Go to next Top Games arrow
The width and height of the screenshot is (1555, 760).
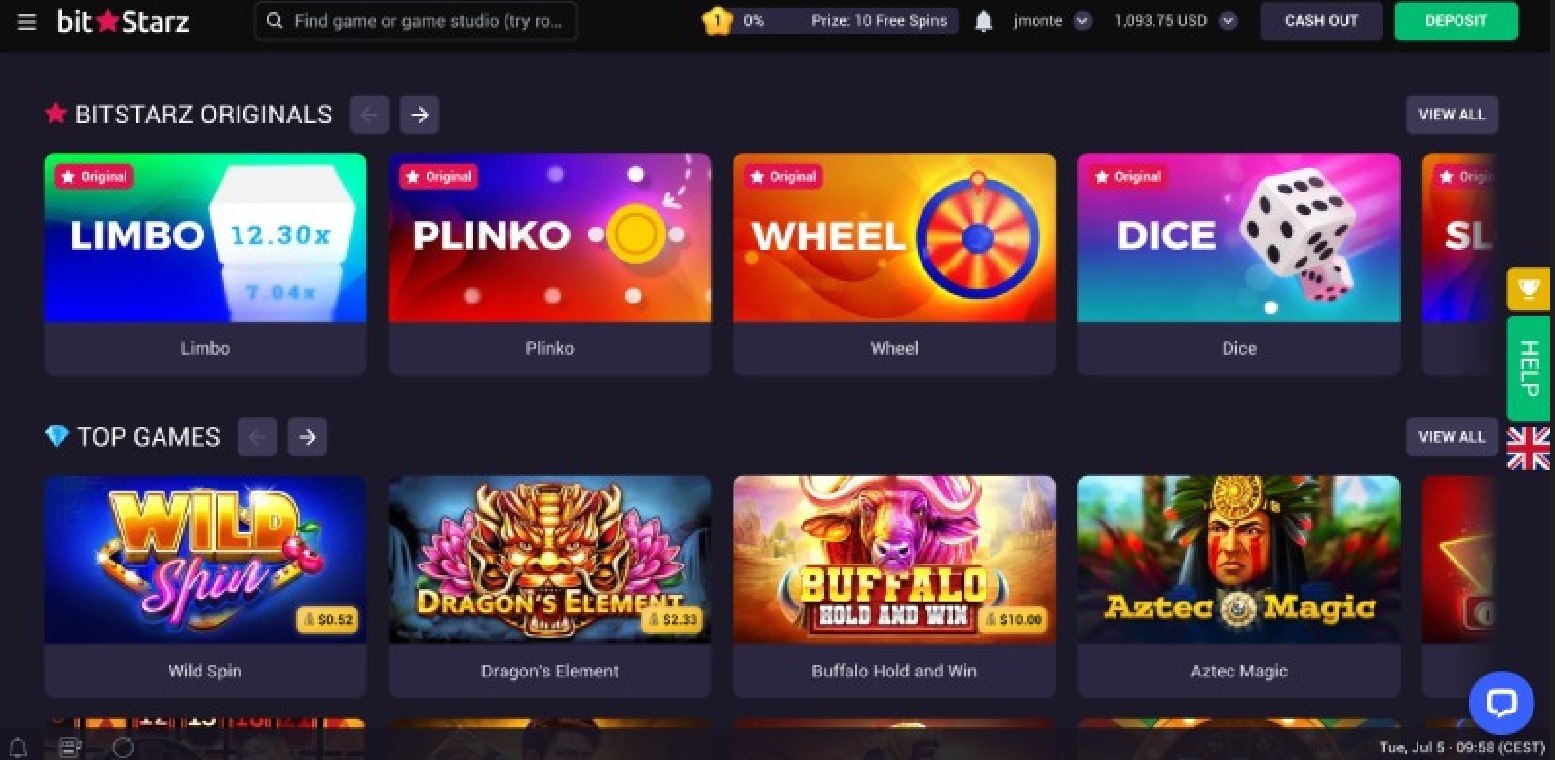[308, 437]
